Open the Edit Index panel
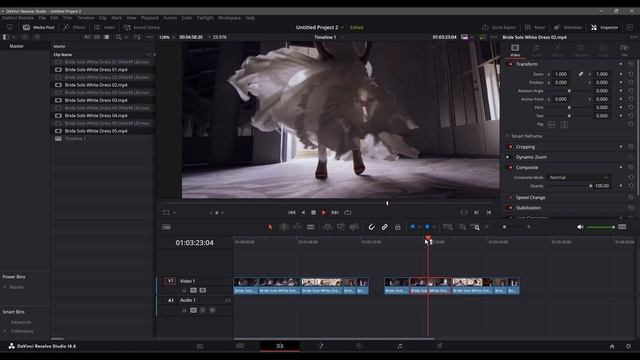 pyautogui.click(x=104, y=27)
